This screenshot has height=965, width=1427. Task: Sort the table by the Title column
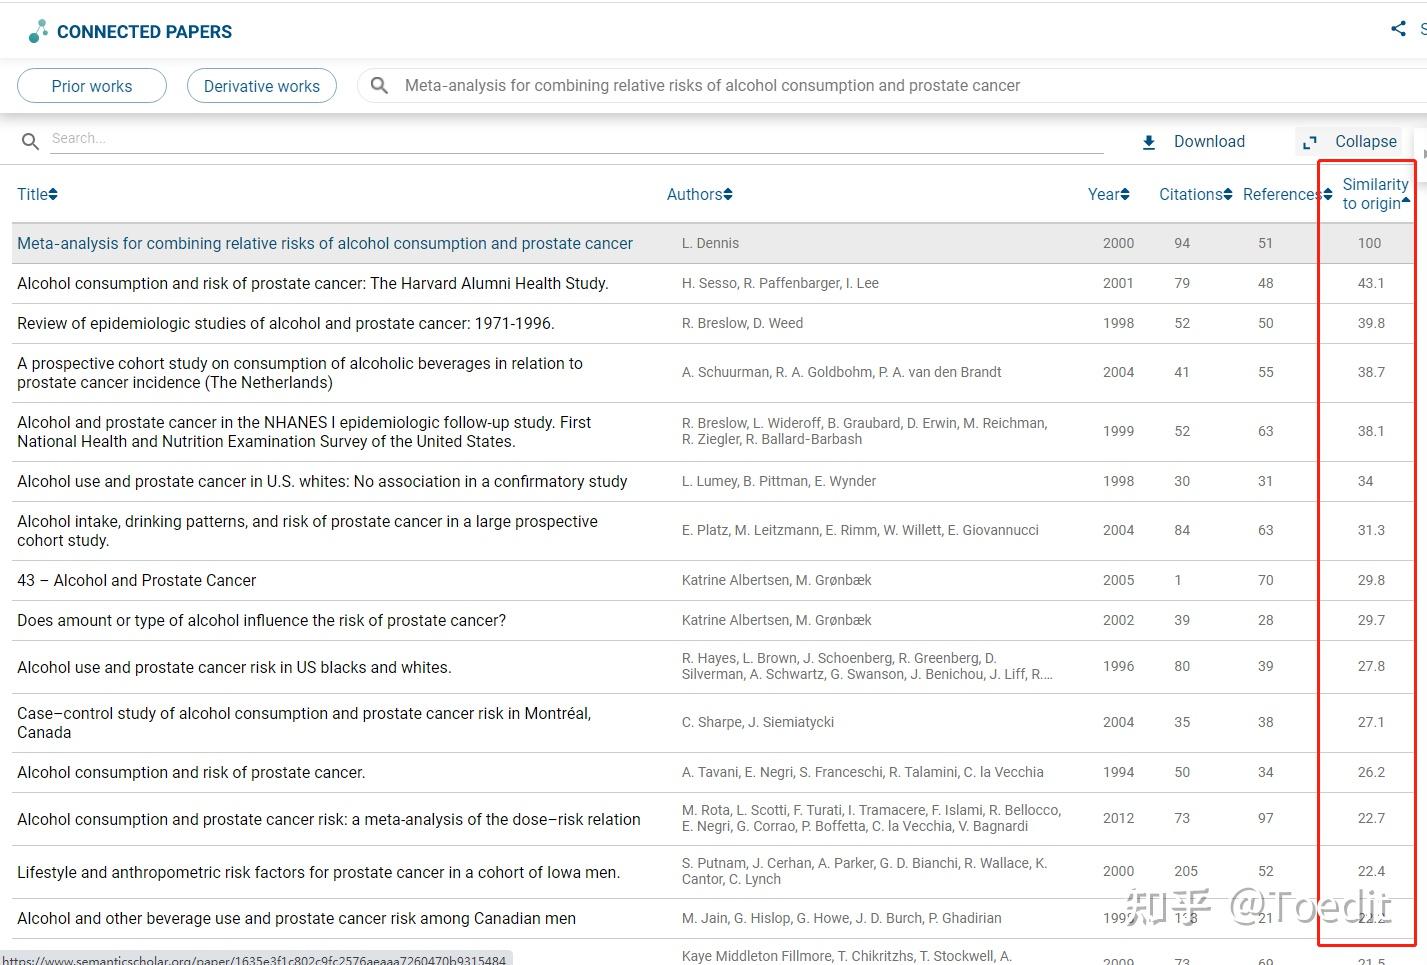coord(37,194)
